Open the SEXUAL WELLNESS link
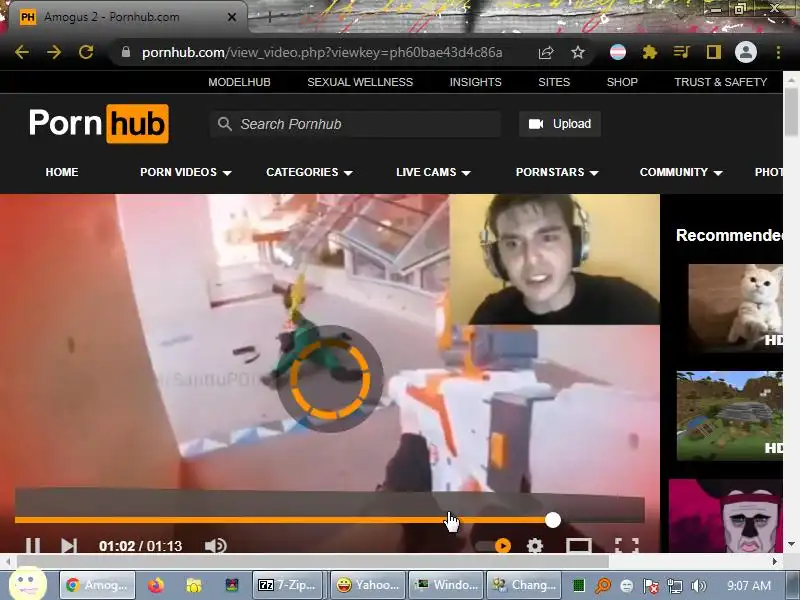The width and height of the screenshot is (800, 600). click(x=360, y=82)
